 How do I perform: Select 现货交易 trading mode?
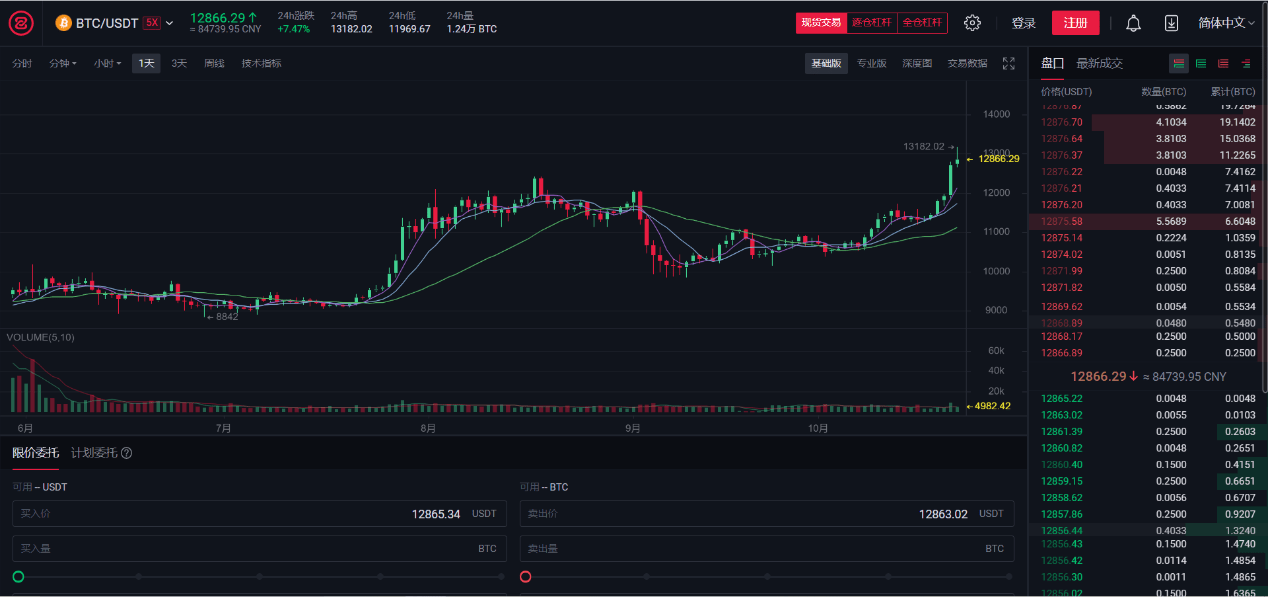[x=821, y=23]
